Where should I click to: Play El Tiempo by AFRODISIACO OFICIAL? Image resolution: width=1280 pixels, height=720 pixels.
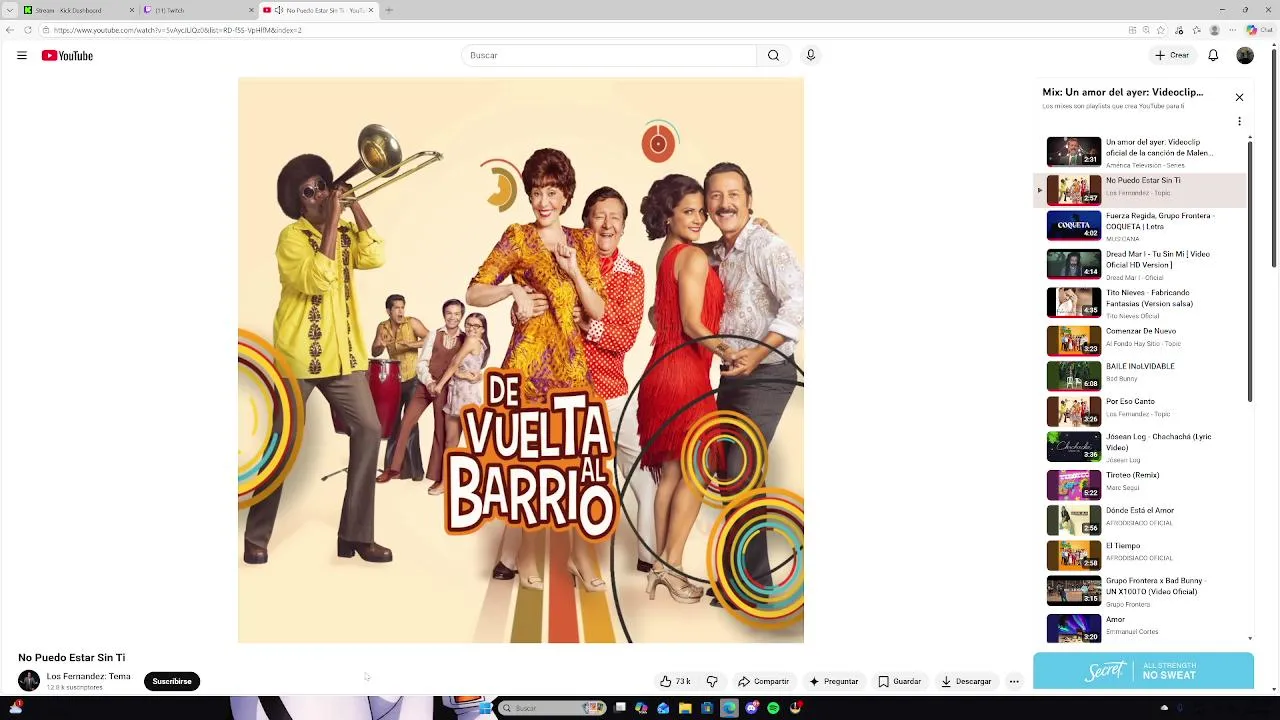click(1140, 554)
